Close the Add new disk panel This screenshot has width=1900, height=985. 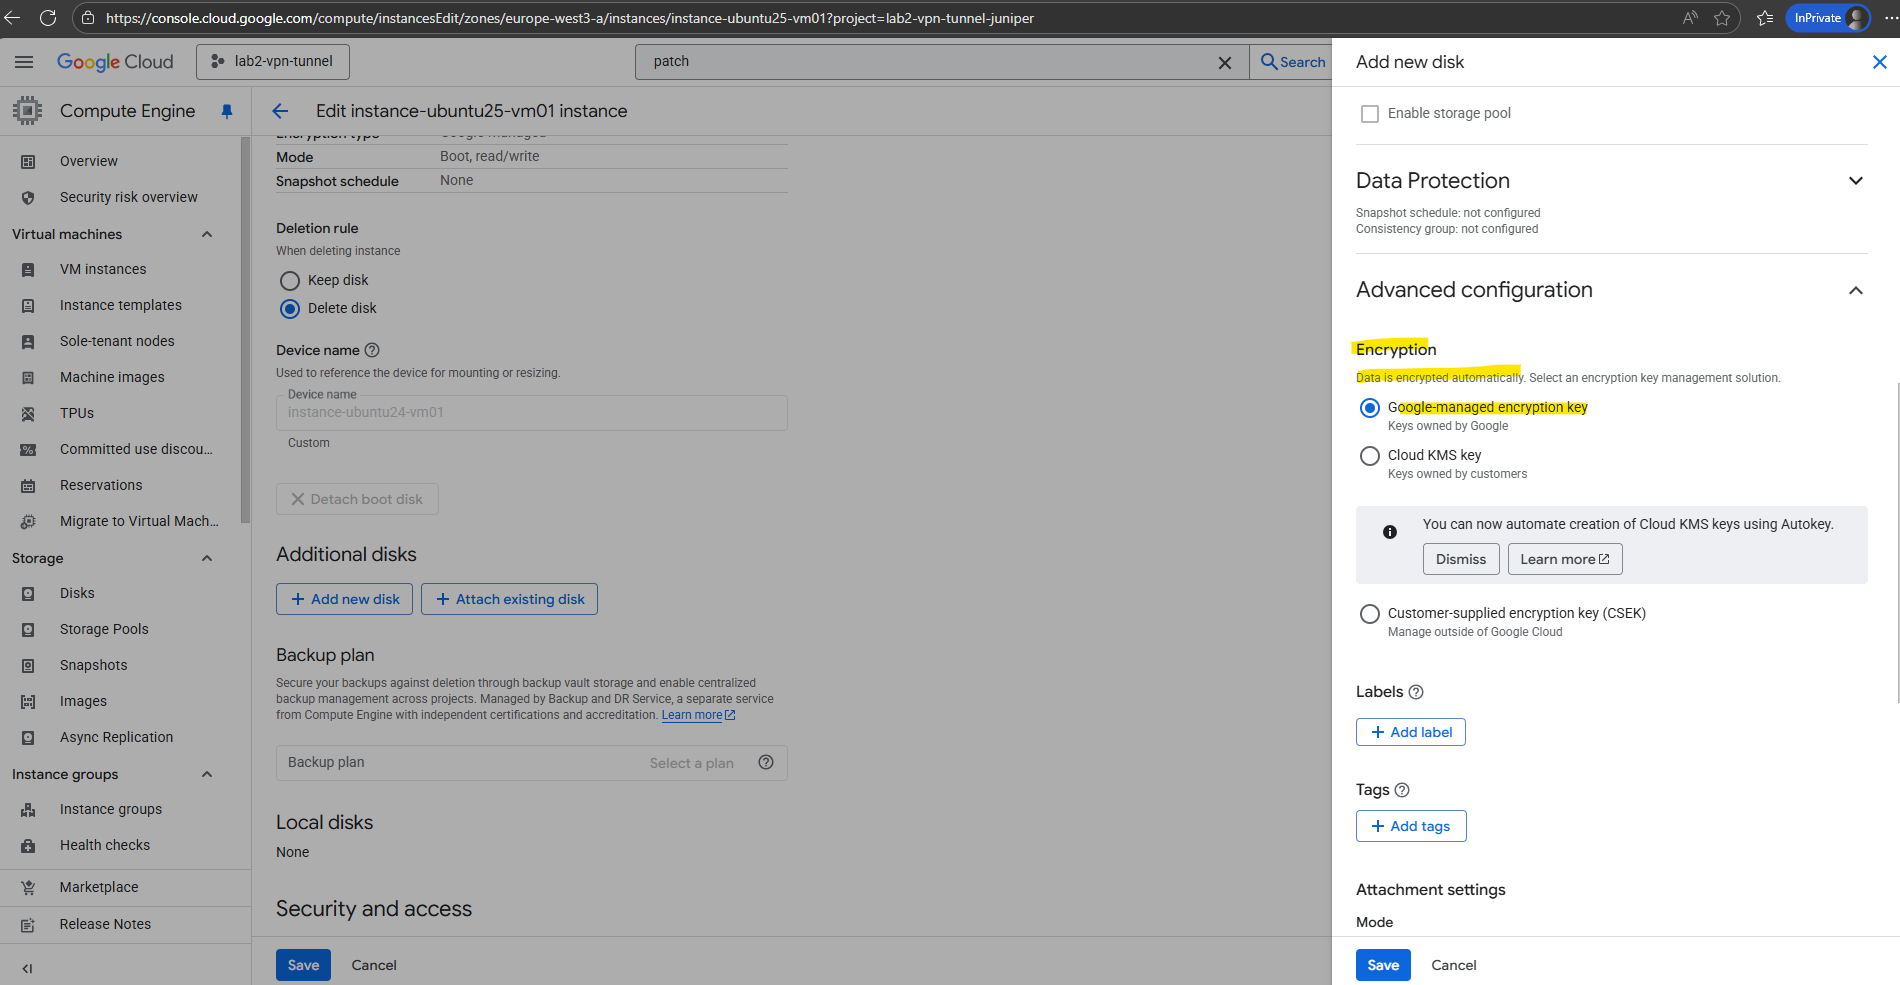pyautogui.click(x=1879, y=62)
